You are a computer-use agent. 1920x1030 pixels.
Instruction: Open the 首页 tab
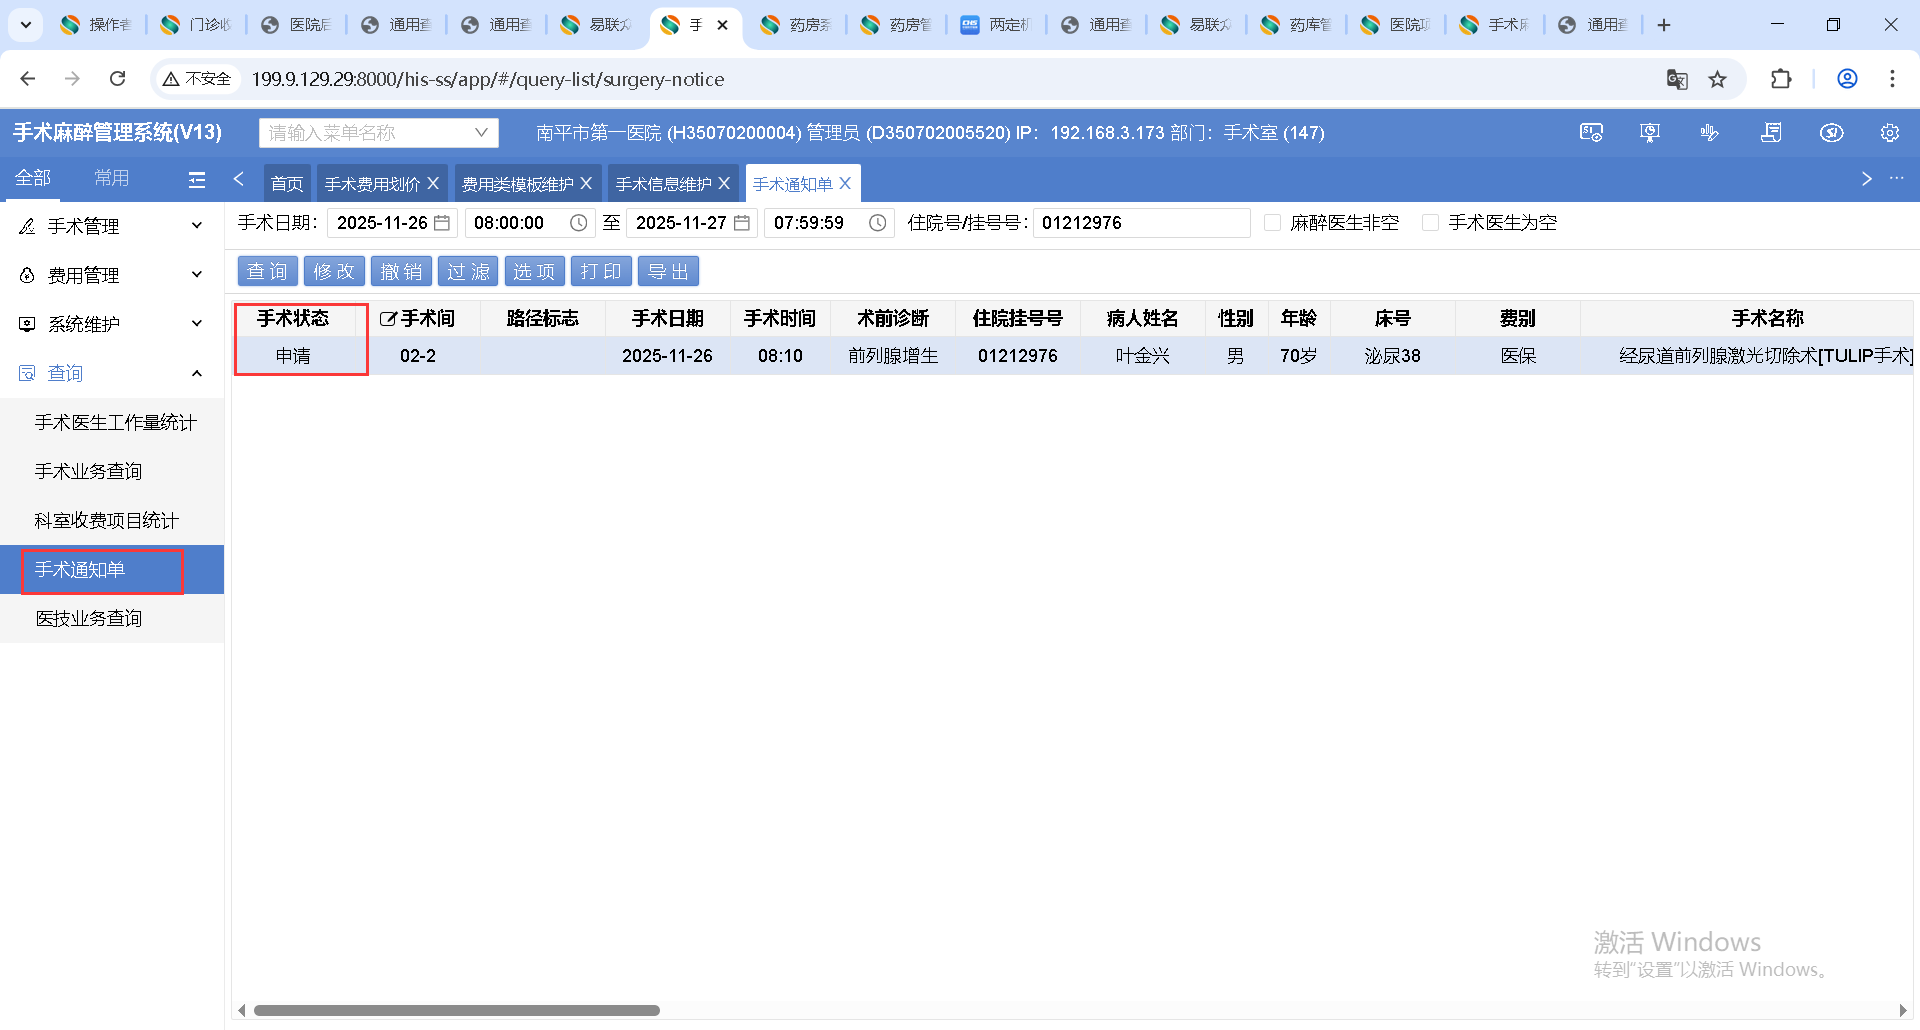287,184
